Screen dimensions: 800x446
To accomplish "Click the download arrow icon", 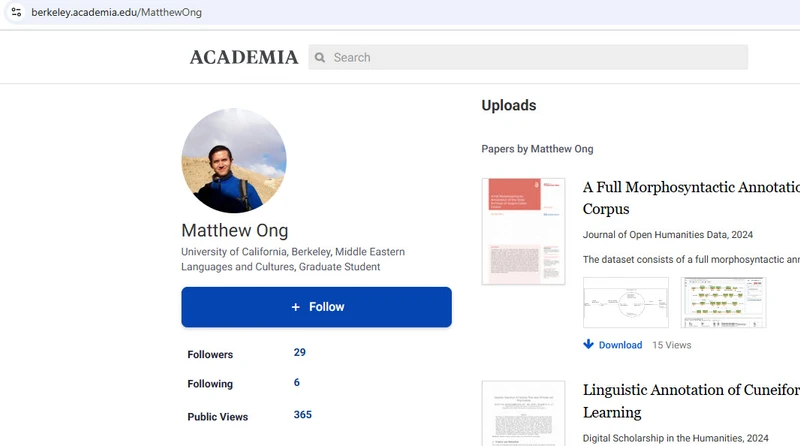I will click(589, 345).
